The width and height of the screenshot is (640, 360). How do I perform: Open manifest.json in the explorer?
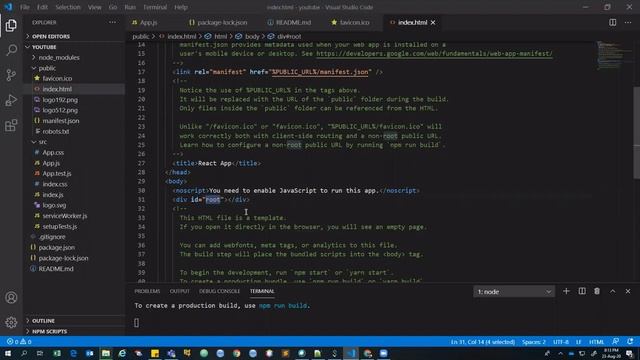[61, 121]
